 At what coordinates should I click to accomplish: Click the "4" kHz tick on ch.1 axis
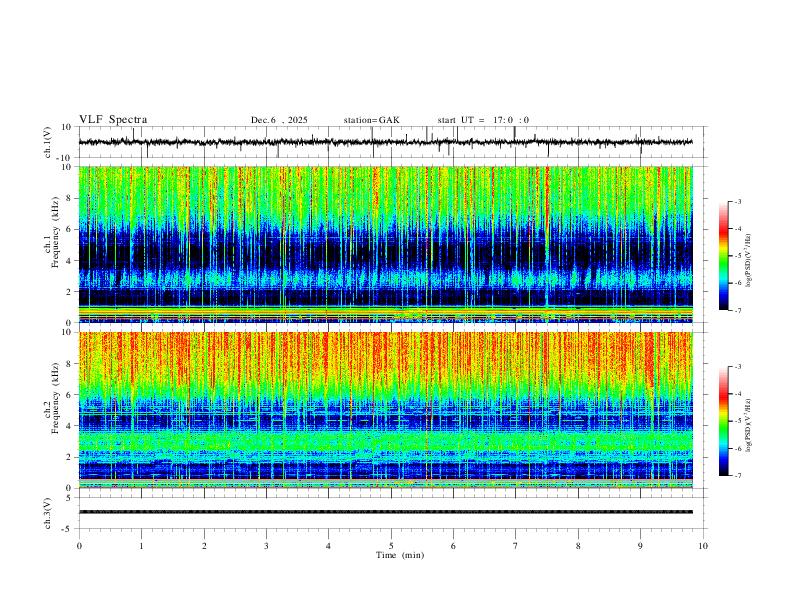click(69, 261)
